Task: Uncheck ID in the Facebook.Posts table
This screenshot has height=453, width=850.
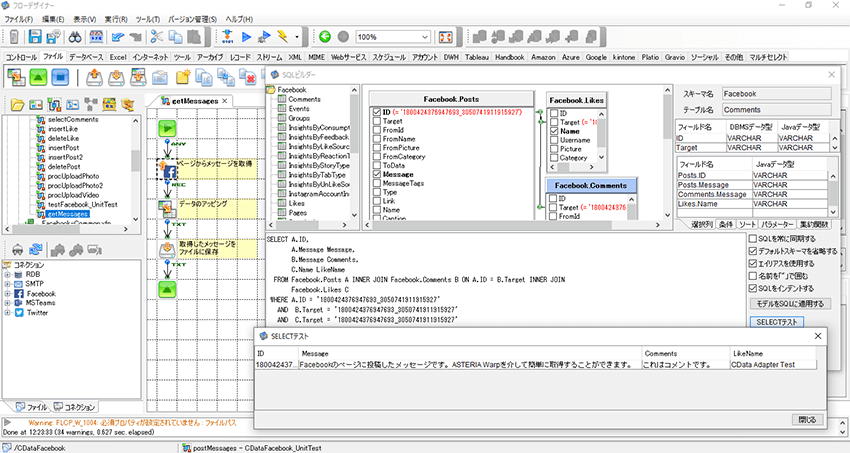Action: (x=377, y=112)
